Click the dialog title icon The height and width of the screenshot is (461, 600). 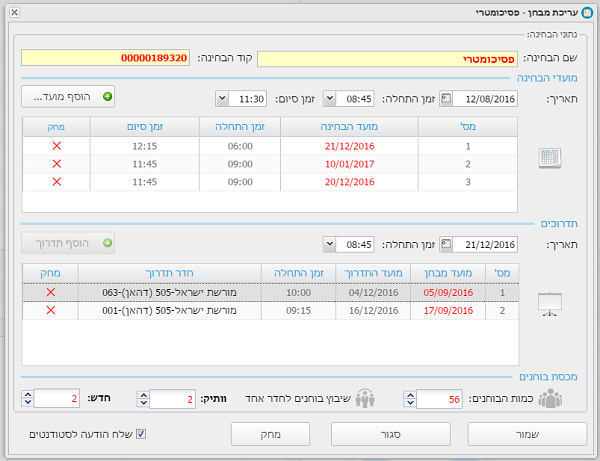point(587,13)
